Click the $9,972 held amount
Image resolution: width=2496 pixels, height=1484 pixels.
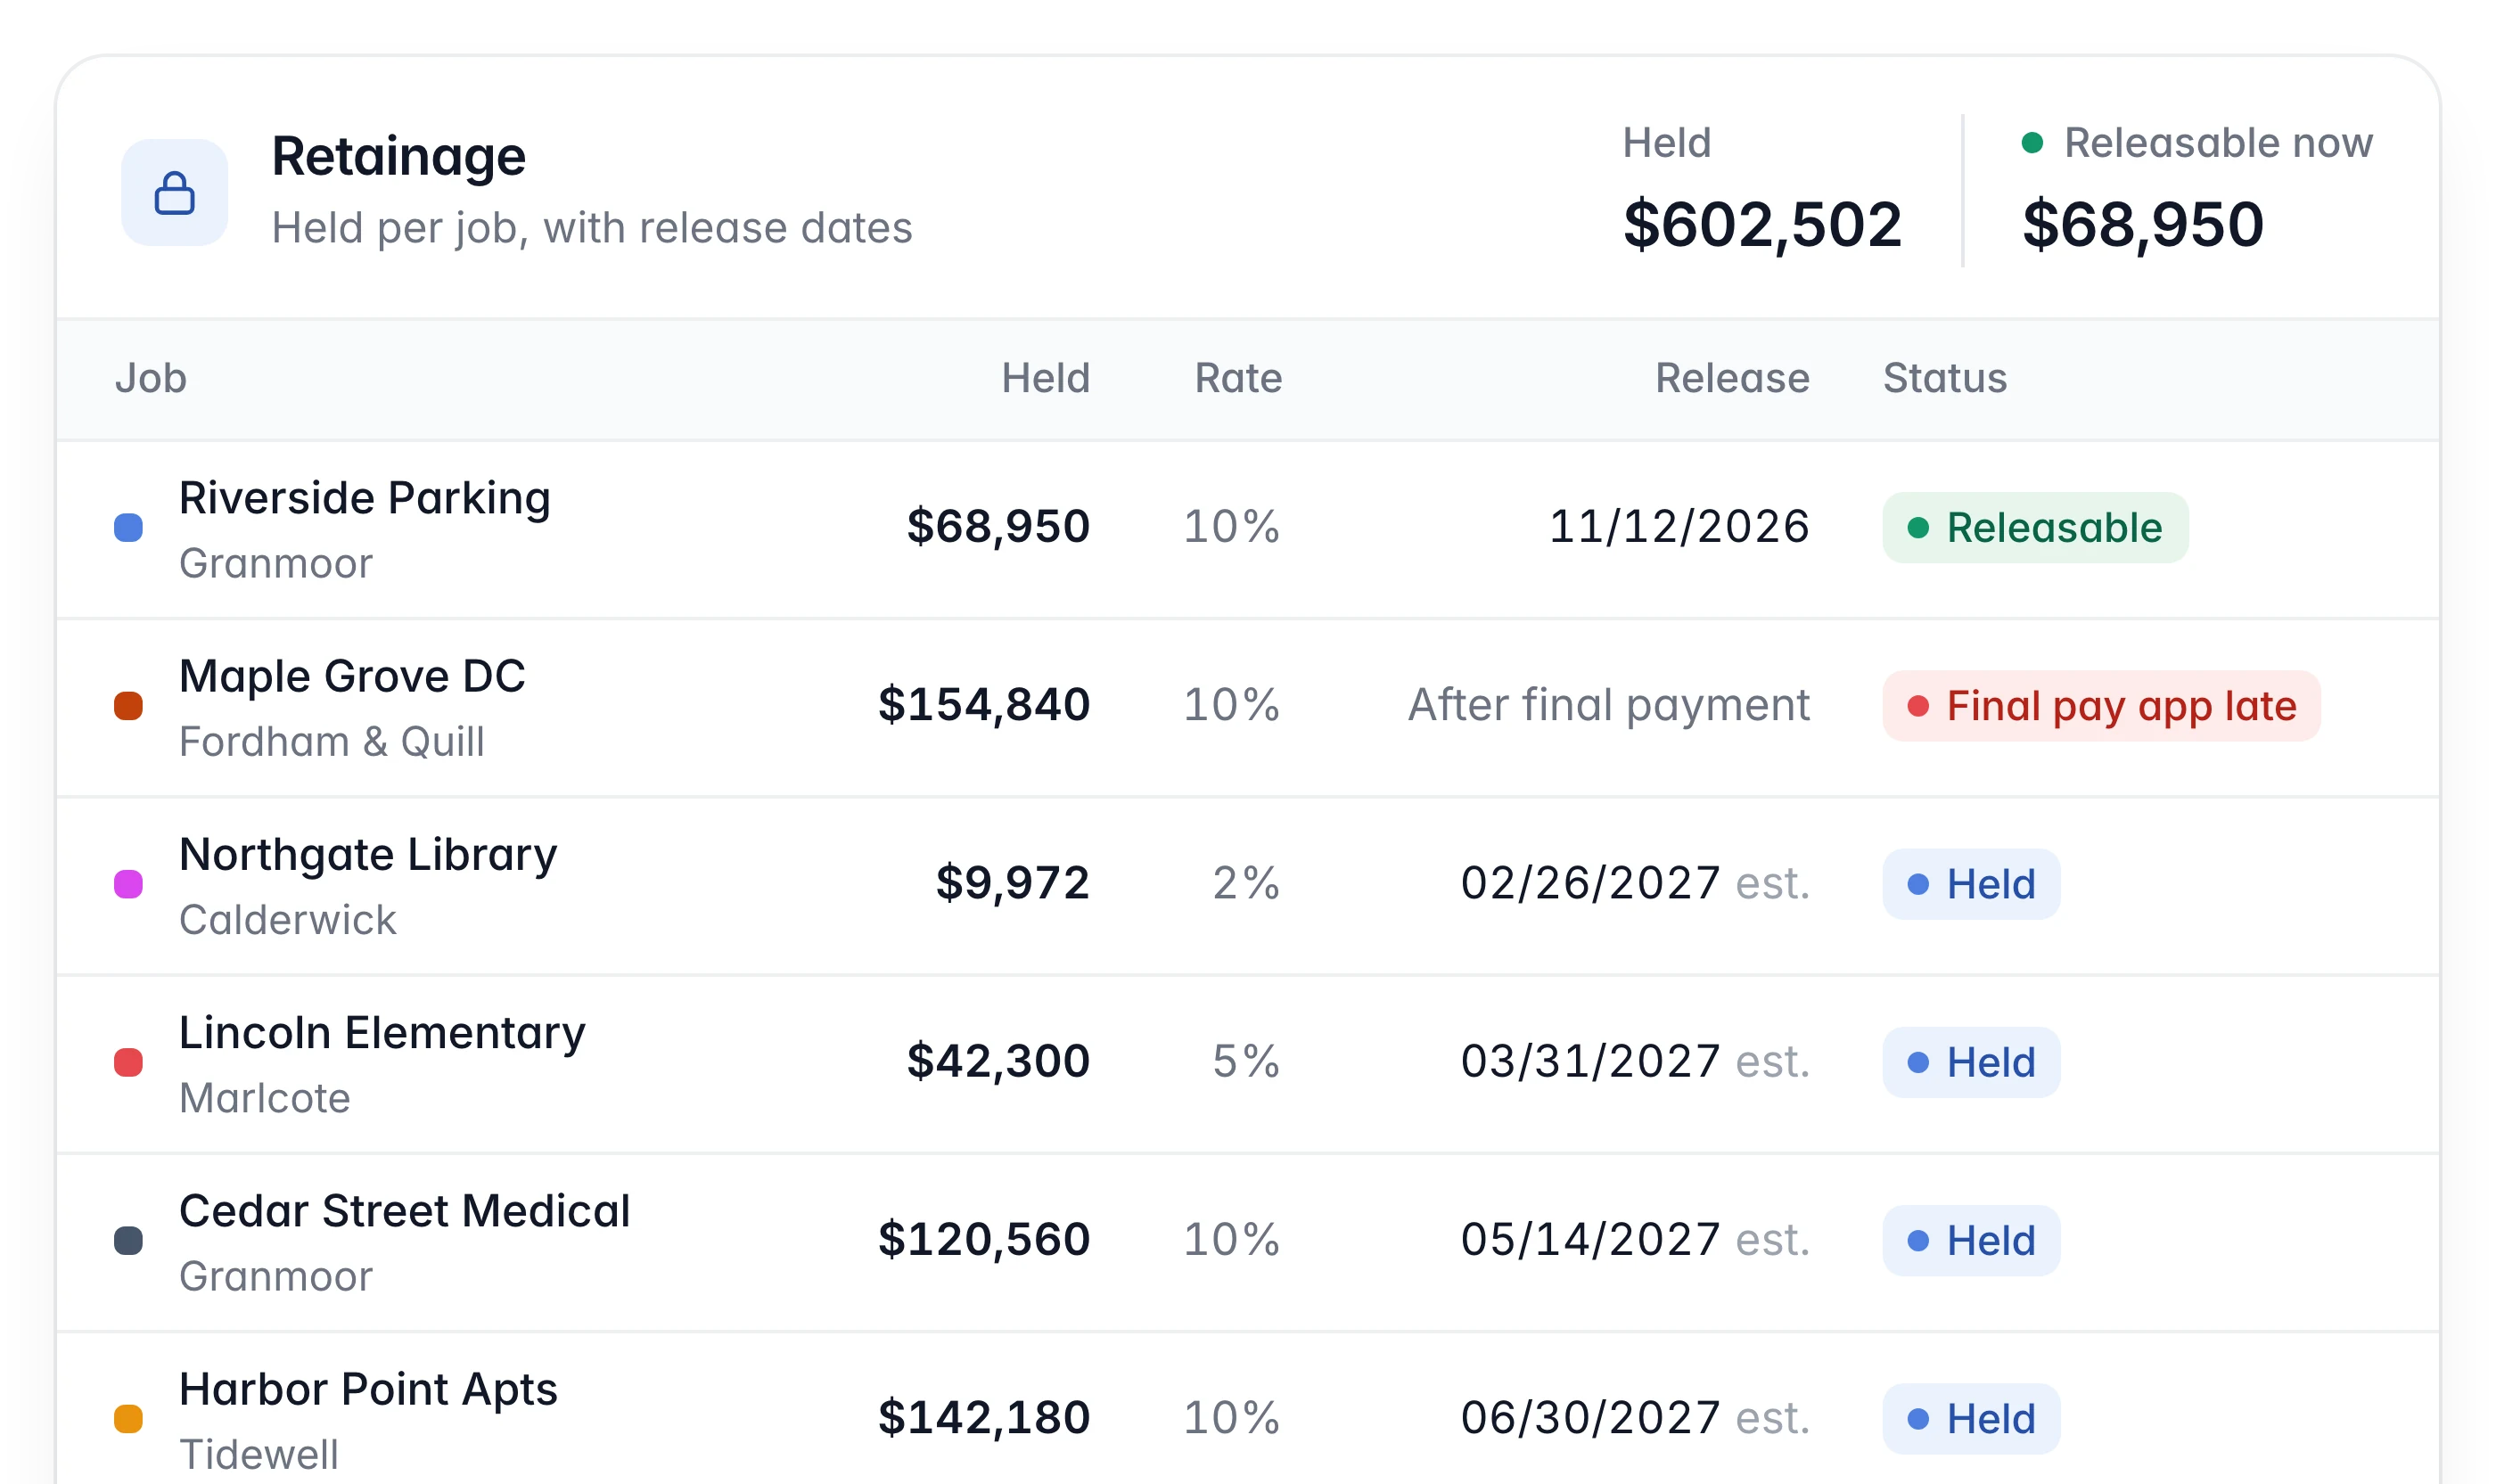[x=1013, y=883]
